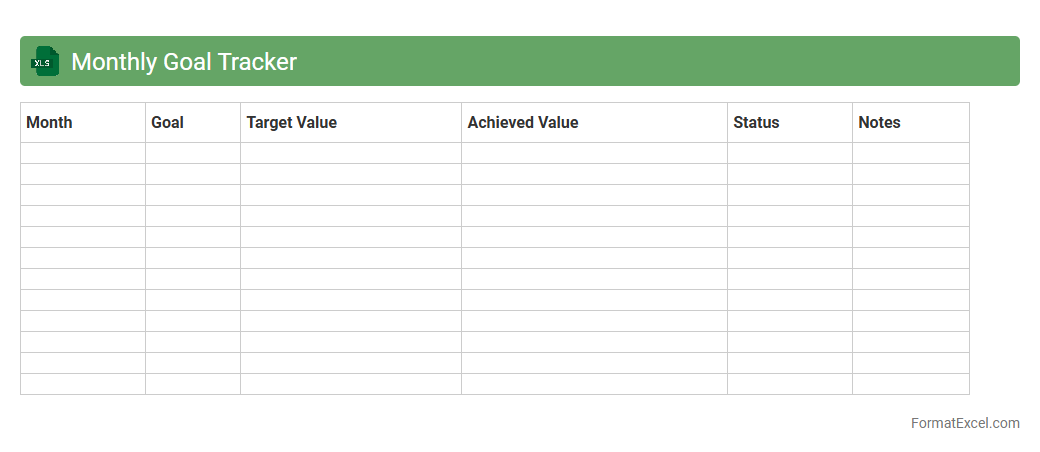Click the green XLS file icon
1040x452 pixels.
pyautogui.click(x=44, y=61)
